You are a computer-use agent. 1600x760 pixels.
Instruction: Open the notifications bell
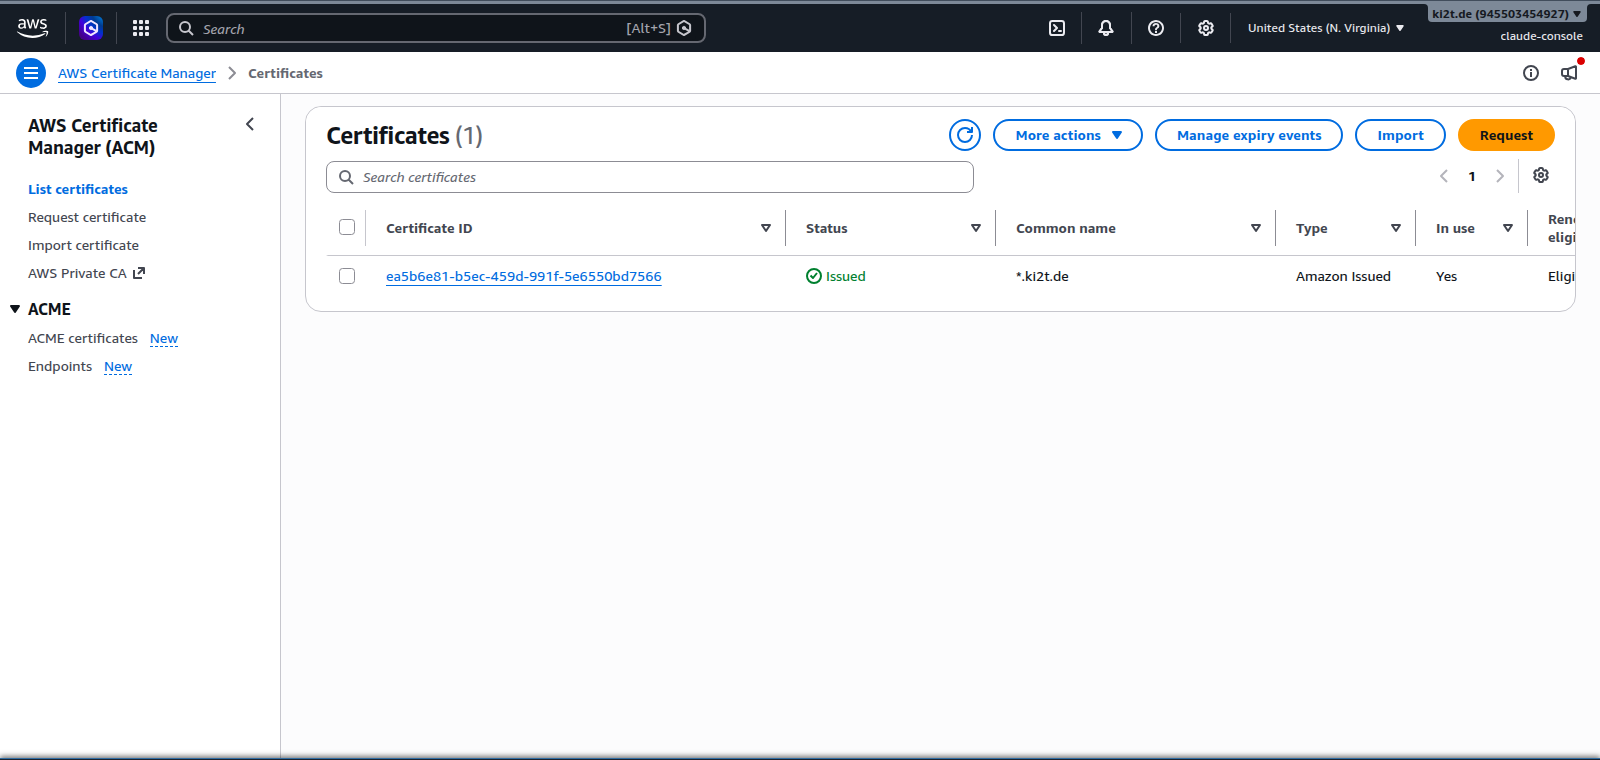pos(1106,28)
